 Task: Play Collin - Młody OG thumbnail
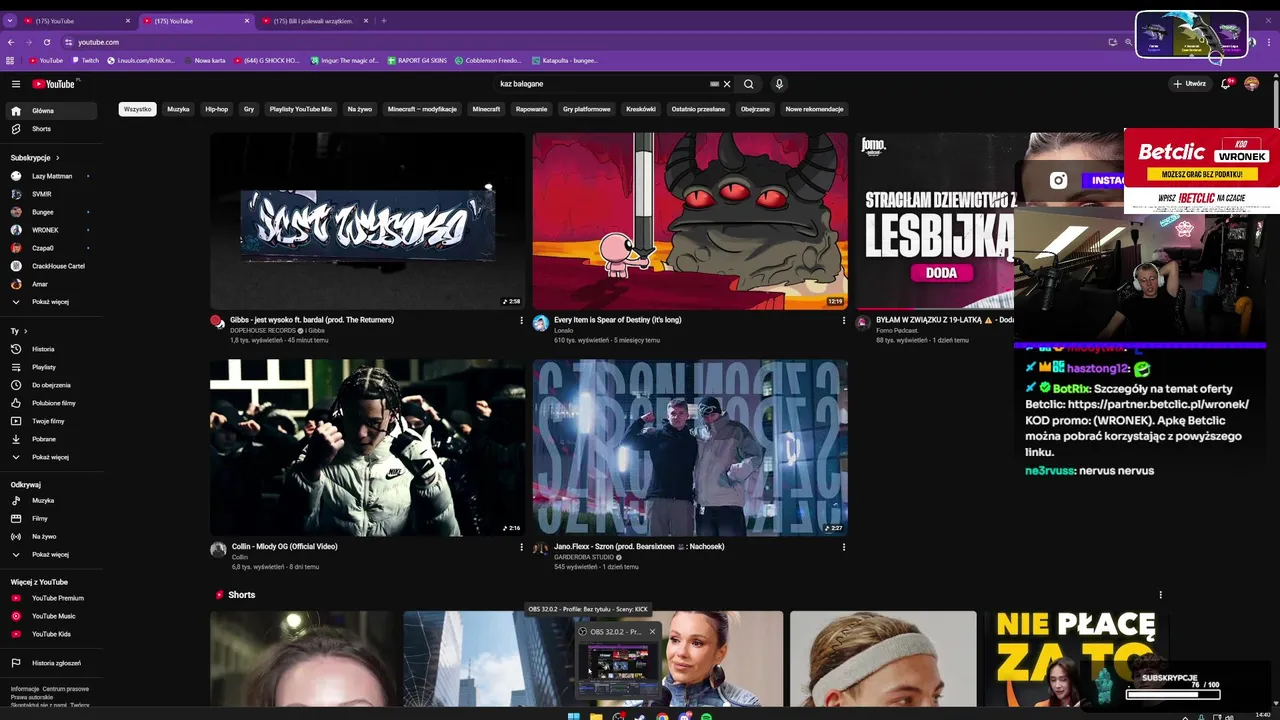pos(367,448)
